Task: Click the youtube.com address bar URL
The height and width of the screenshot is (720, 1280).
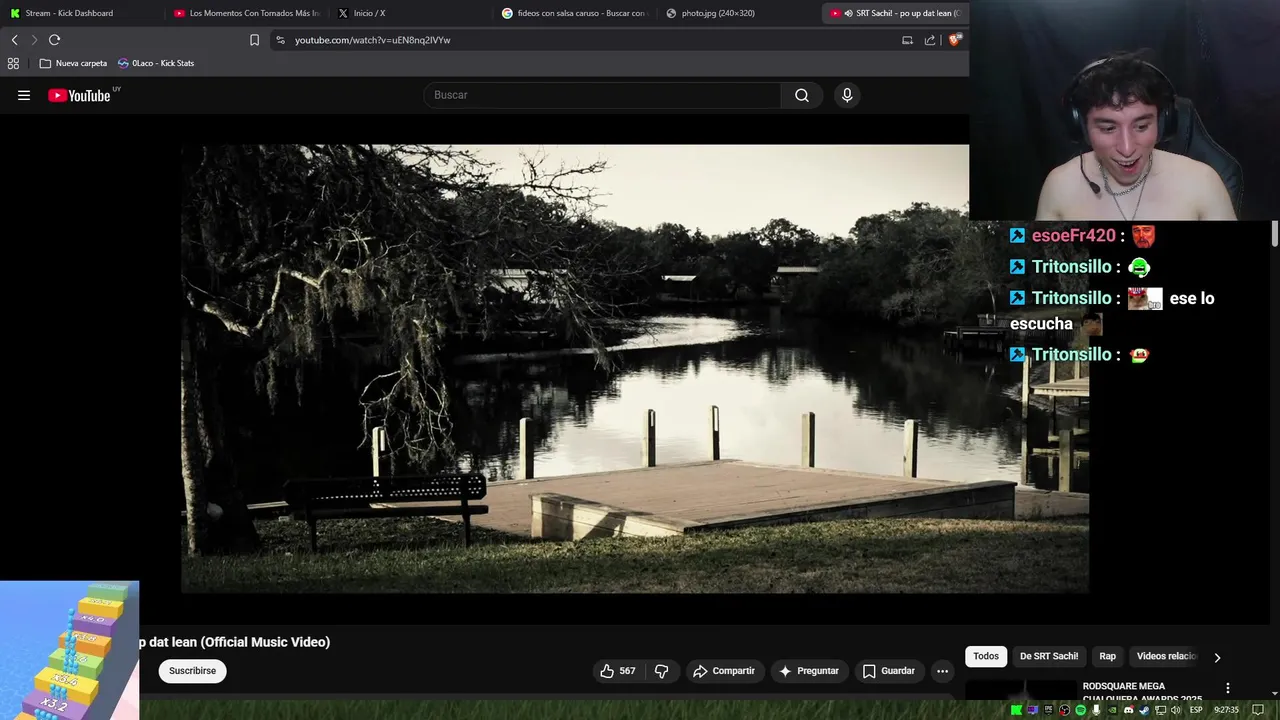Action: click(372, 40)
